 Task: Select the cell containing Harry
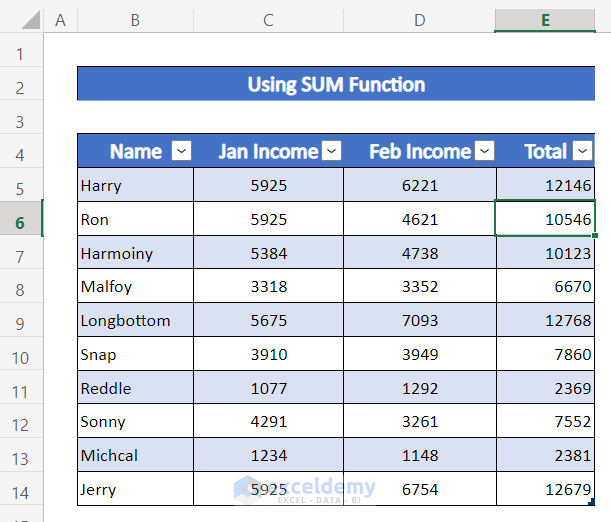pos(135,186)
